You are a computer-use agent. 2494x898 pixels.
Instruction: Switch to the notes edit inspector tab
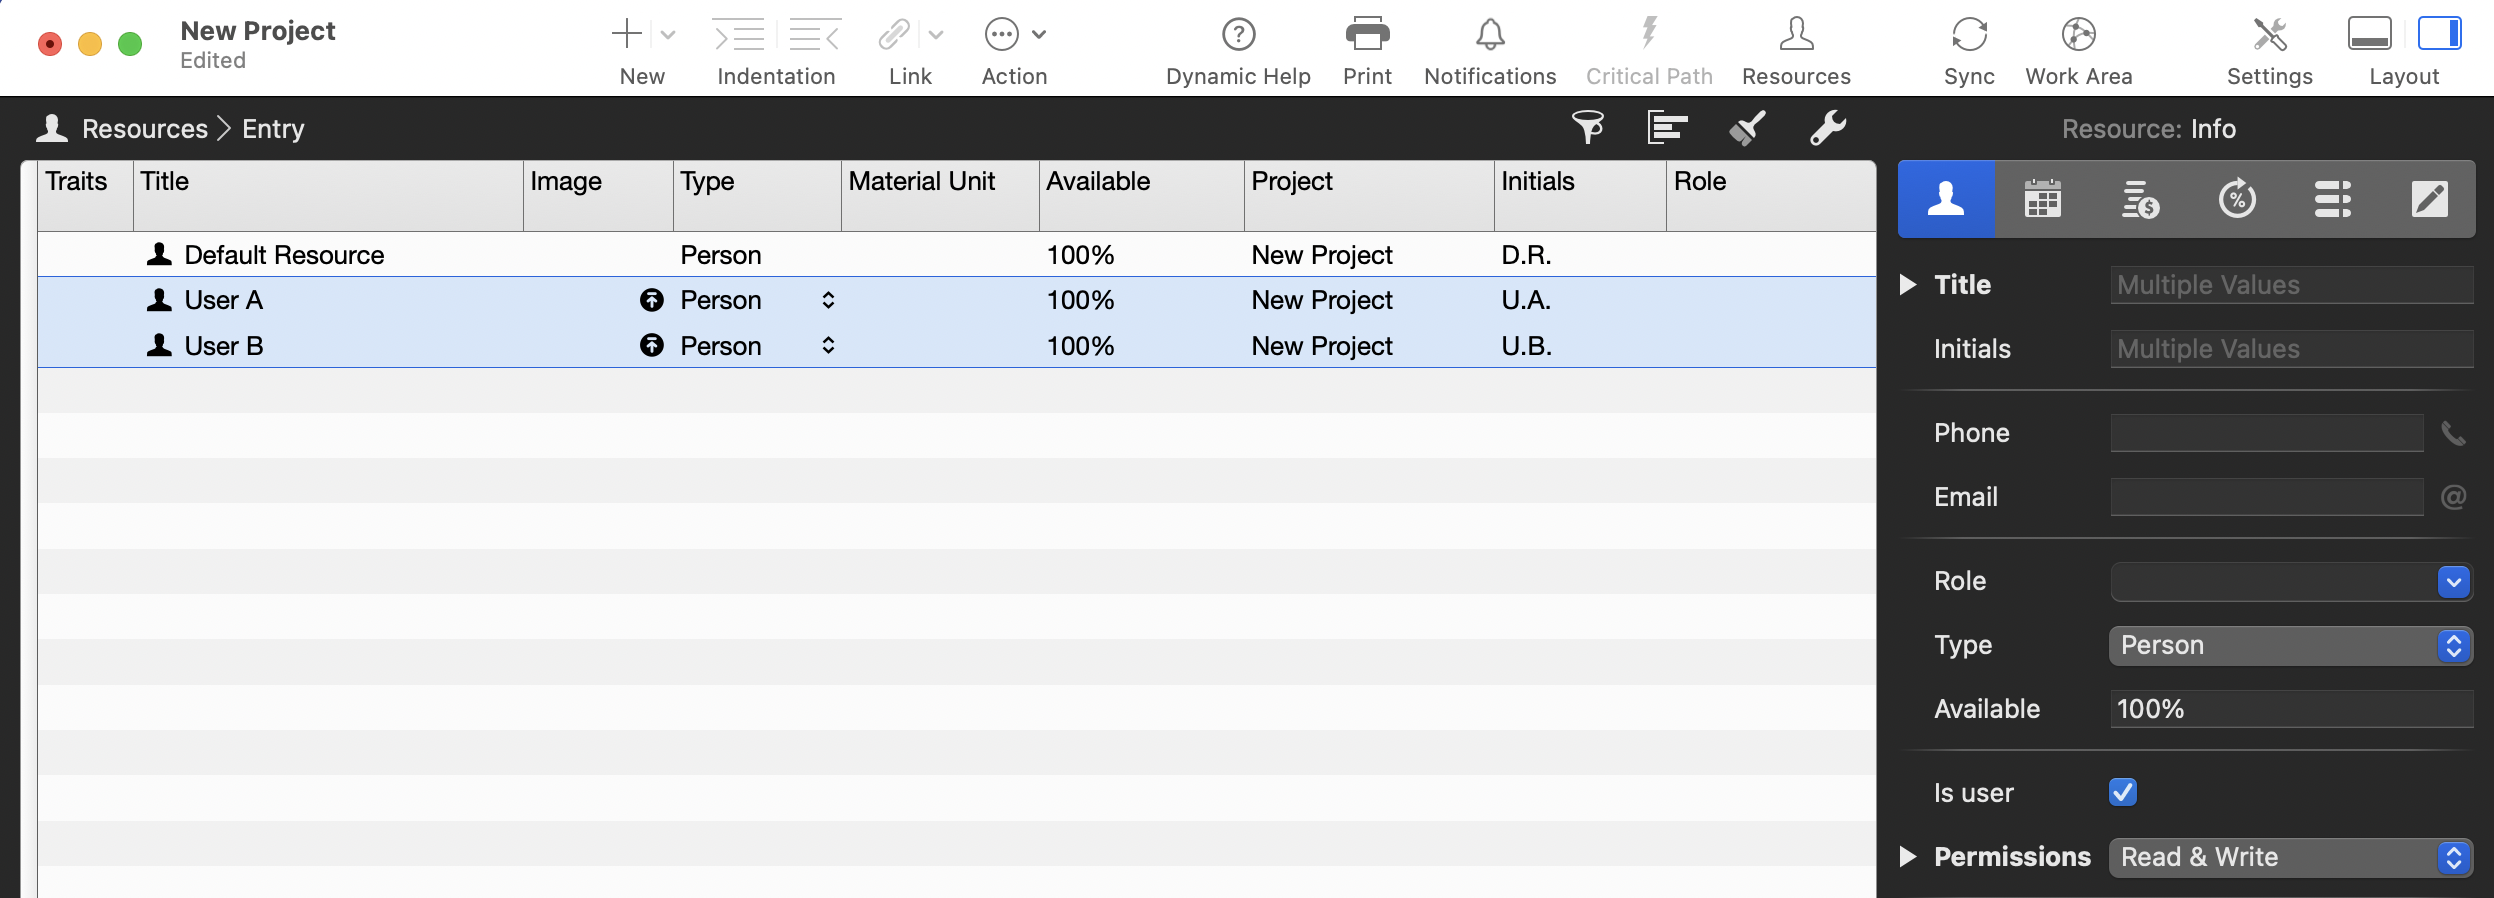(2429, 199)
